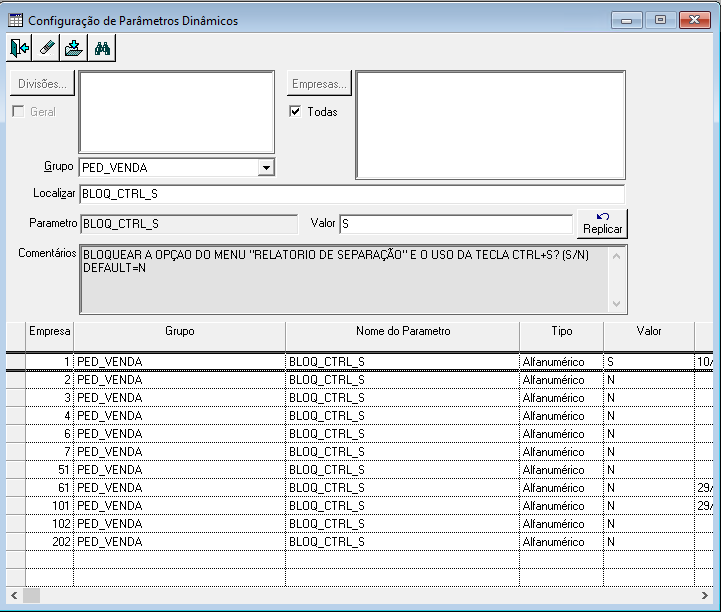The height and width of the screenshot is (612, 721).
Task: Click the exit door toolbar icon
Action: pyautogui.click(x=19, y=48)
